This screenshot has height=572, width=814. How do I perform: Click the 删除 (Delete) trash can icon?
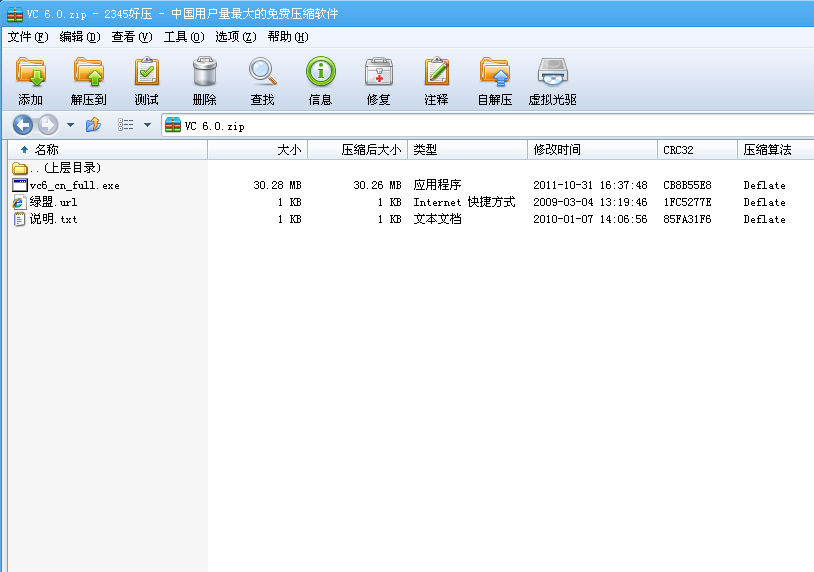[x=205, y=72]
